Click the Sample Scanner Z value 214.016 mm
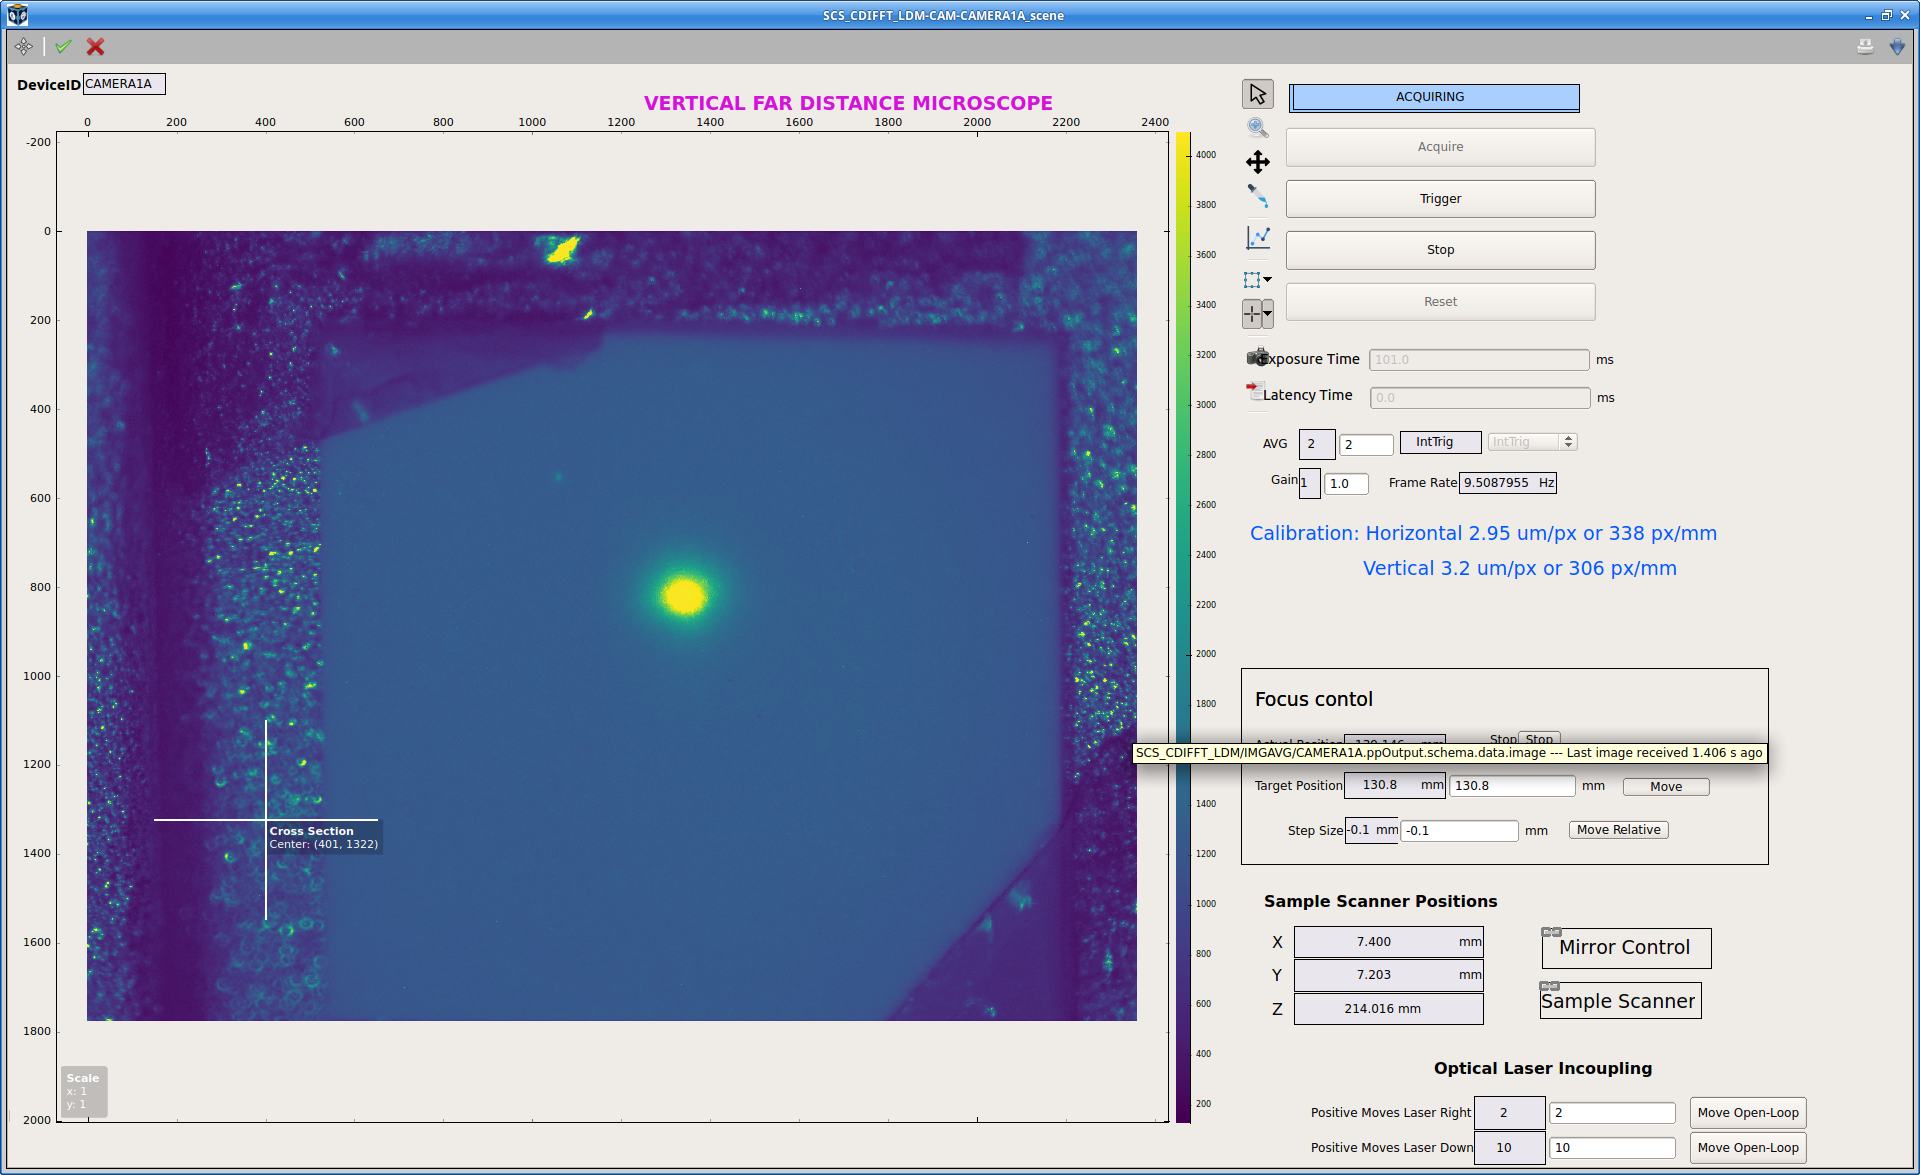 pyautogui.click(x=1388, y=1009)
